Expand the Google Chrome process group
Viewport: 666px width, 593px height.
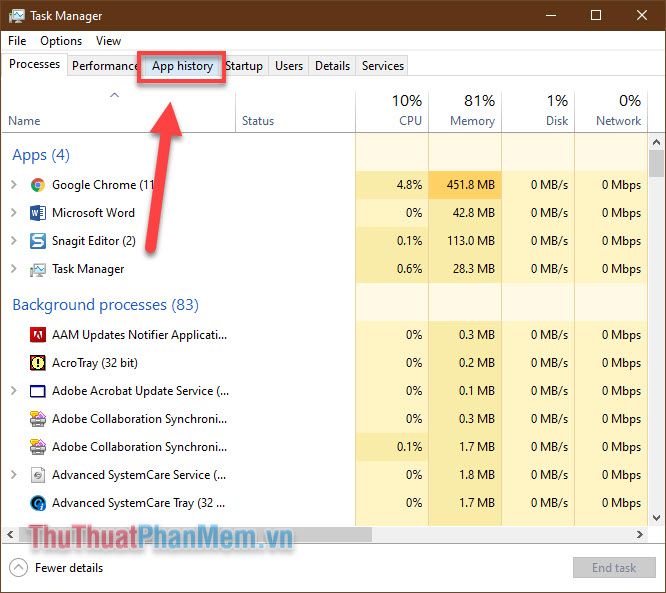(x=14, y=184)
